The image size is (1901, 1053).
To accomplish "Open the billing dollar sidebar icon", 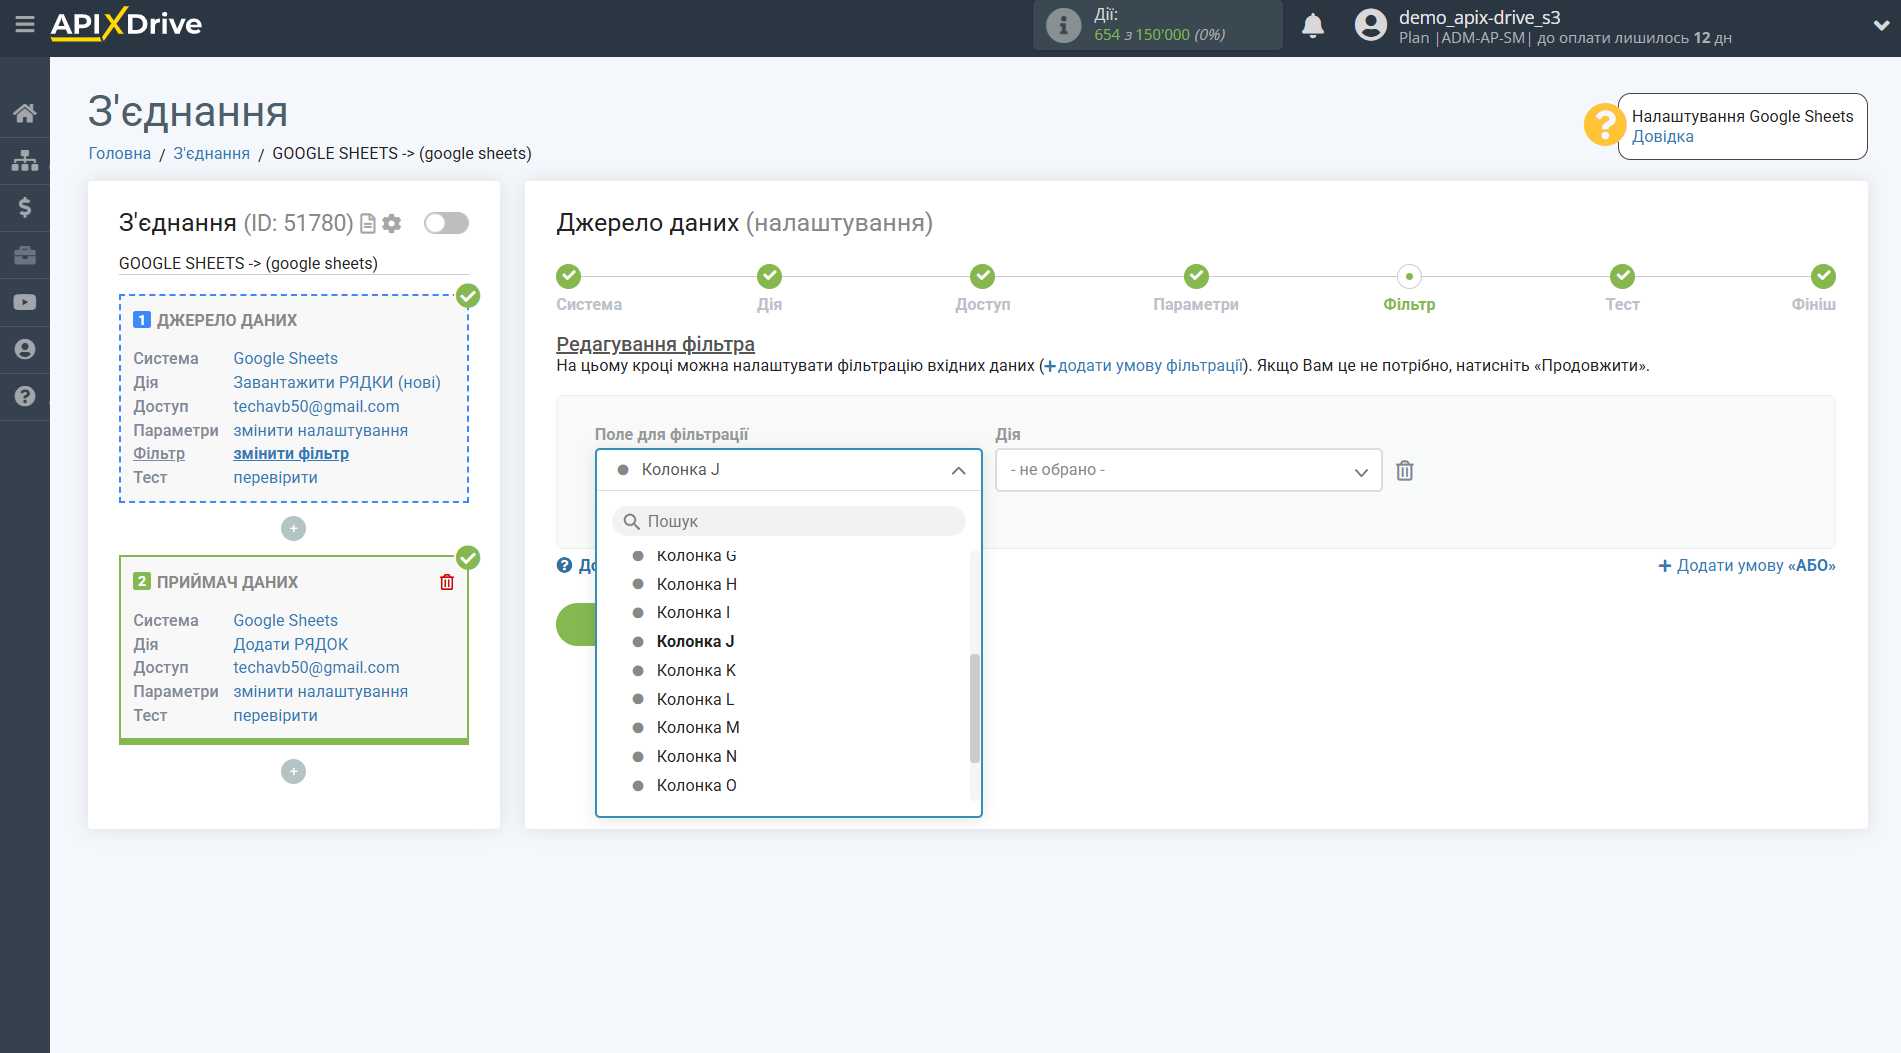I will pyautogui.click(x=25, y=207).
